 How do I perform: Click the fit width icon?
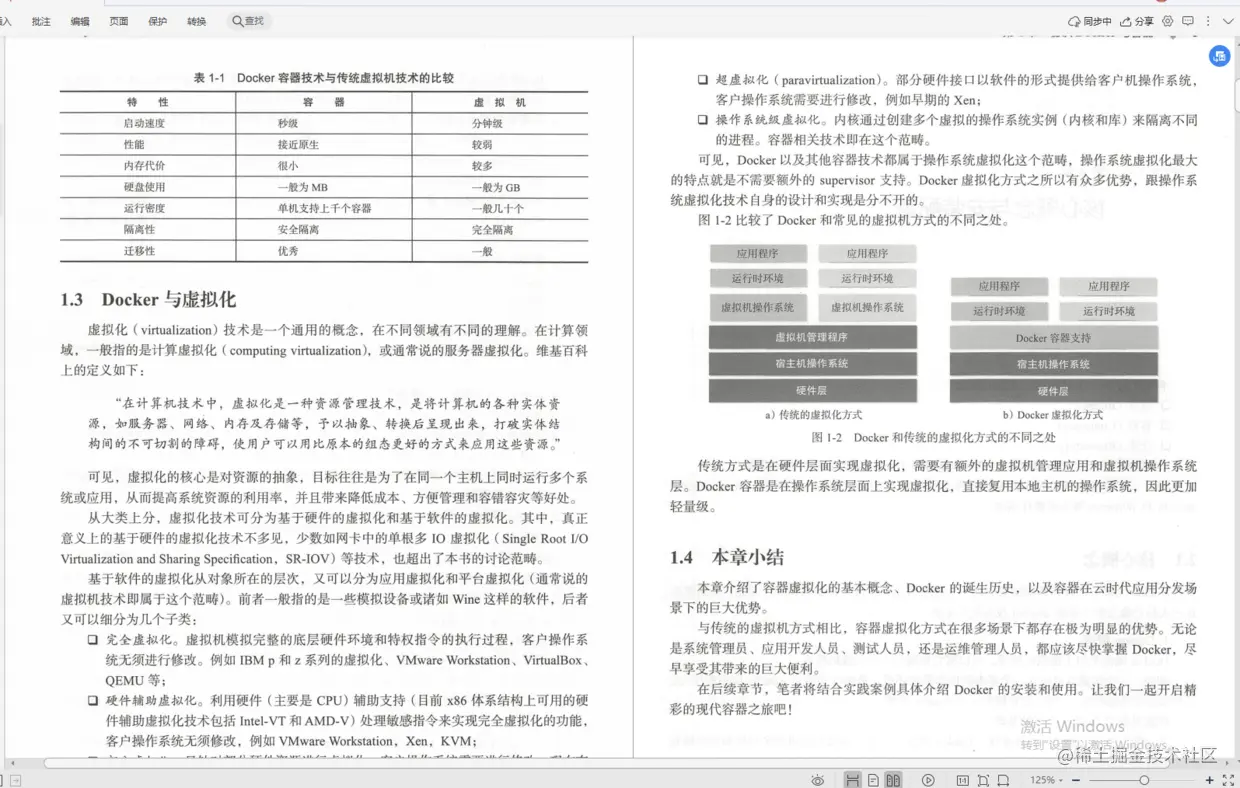[1003, 780]
